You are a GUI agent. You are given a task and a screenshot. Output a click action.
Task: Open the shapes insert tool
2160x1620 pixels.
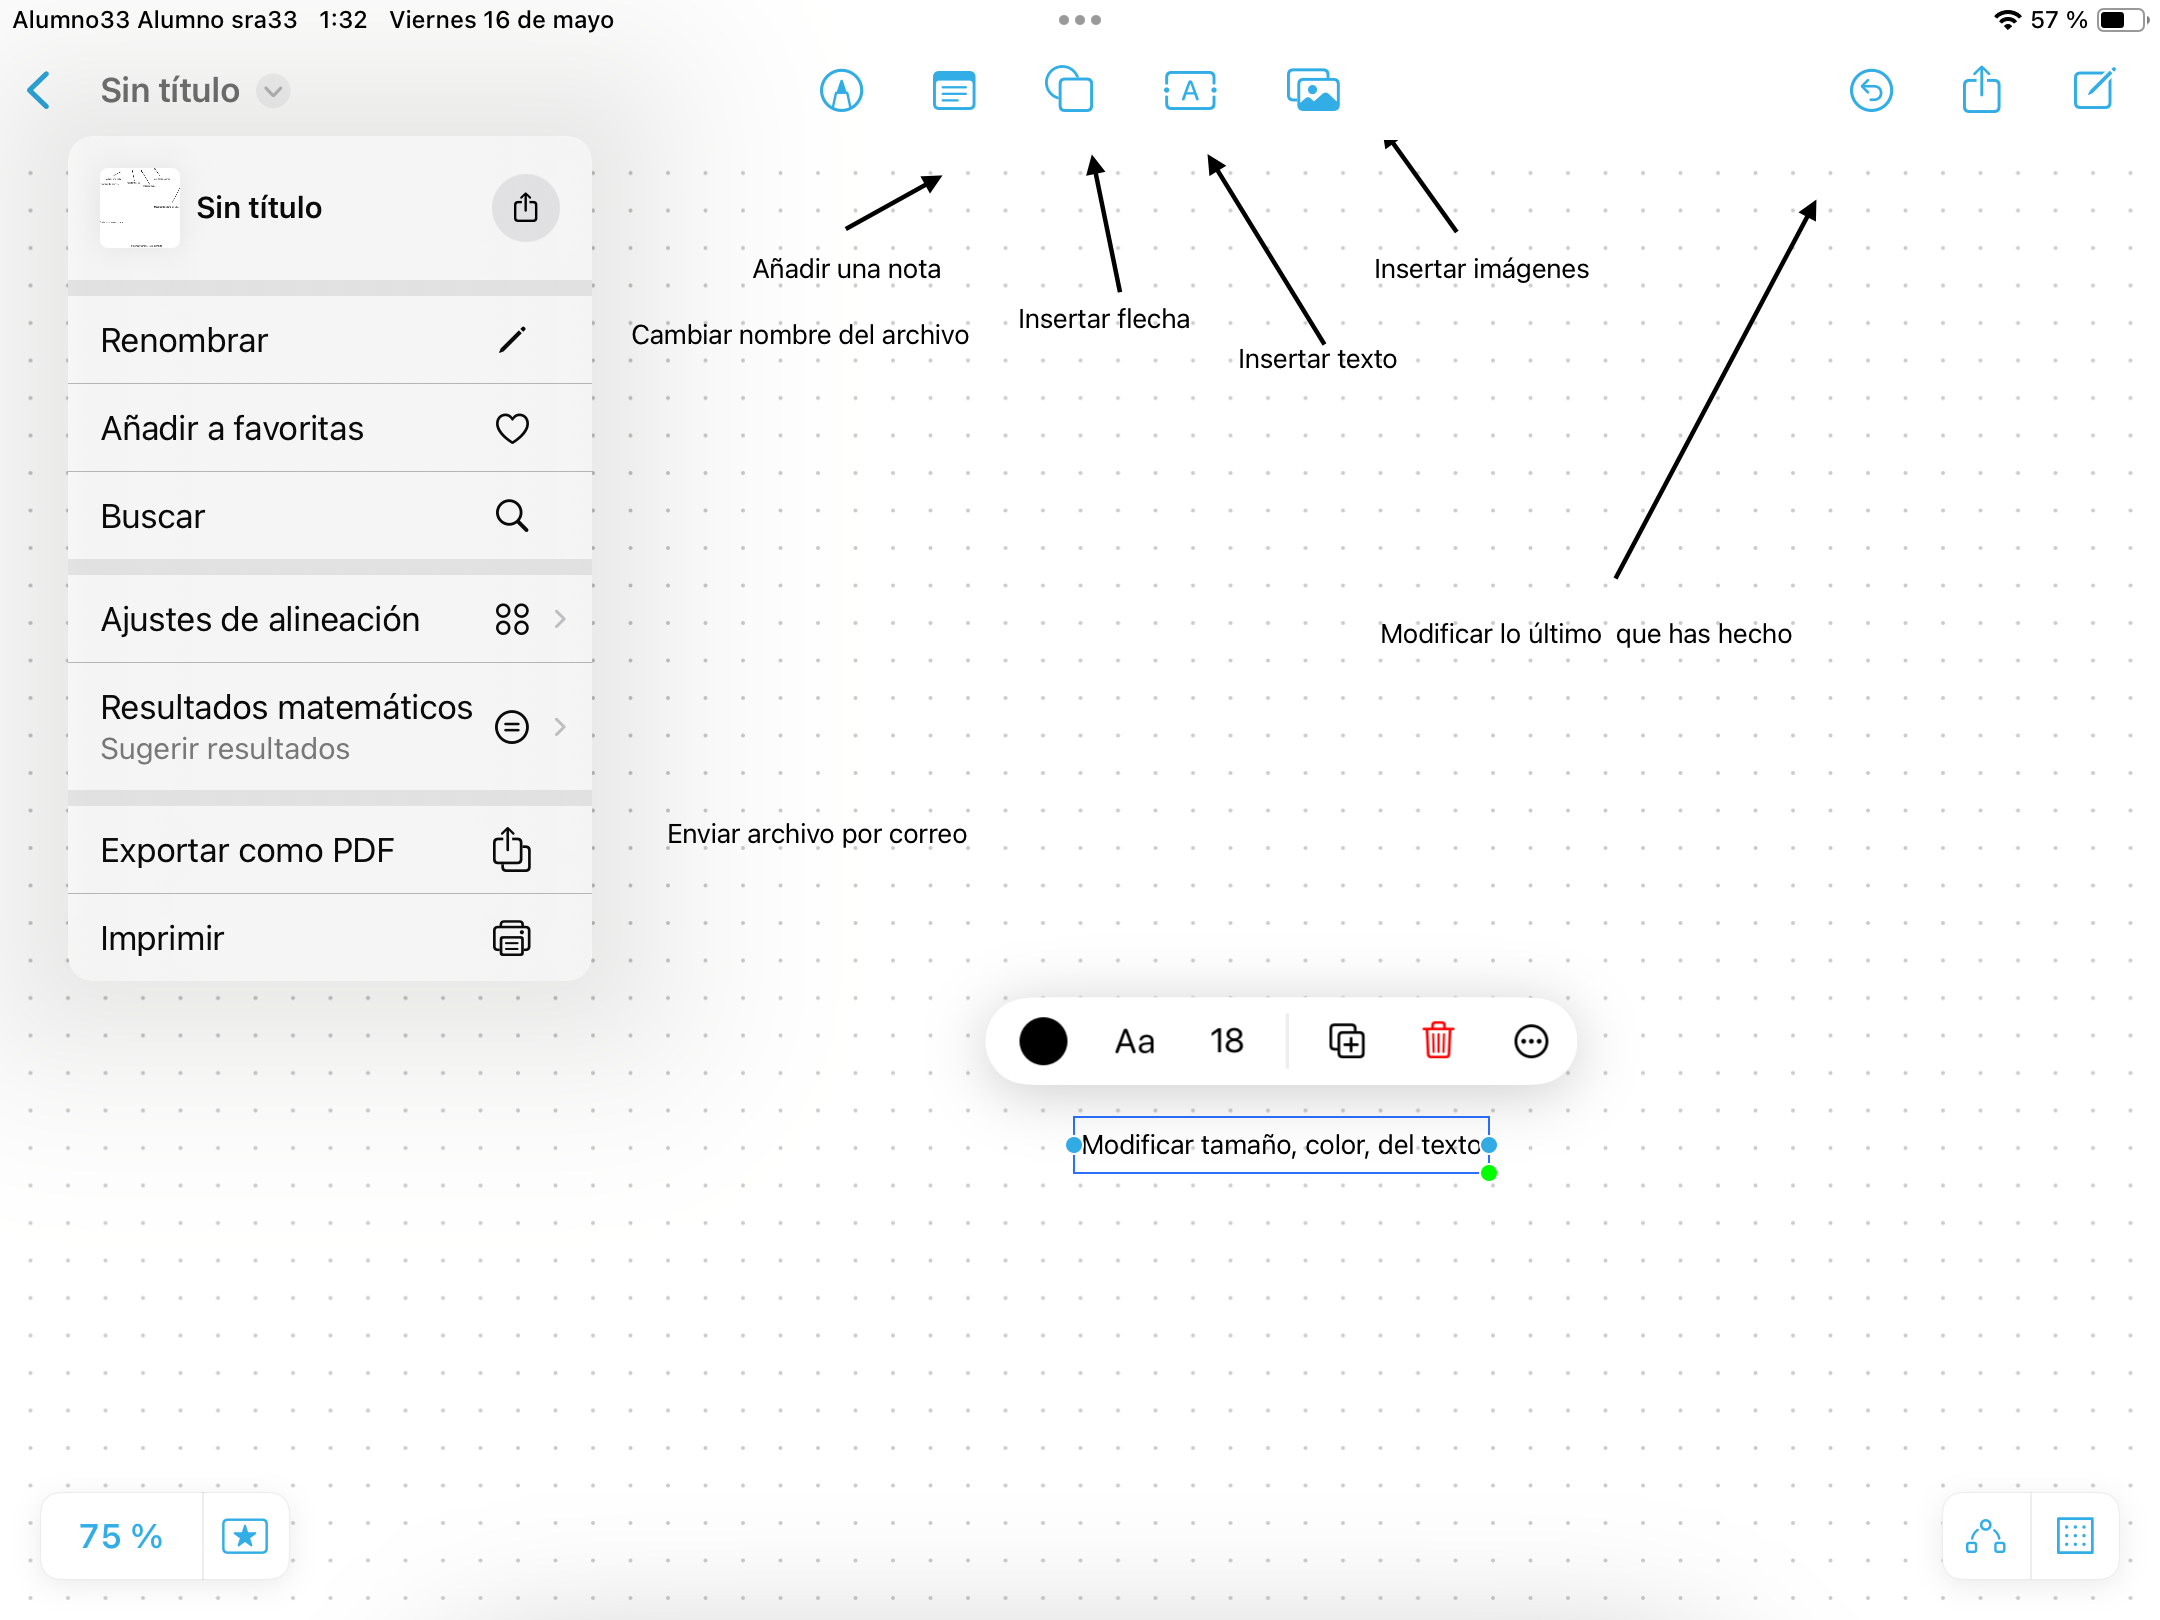tap(1069, 90)
